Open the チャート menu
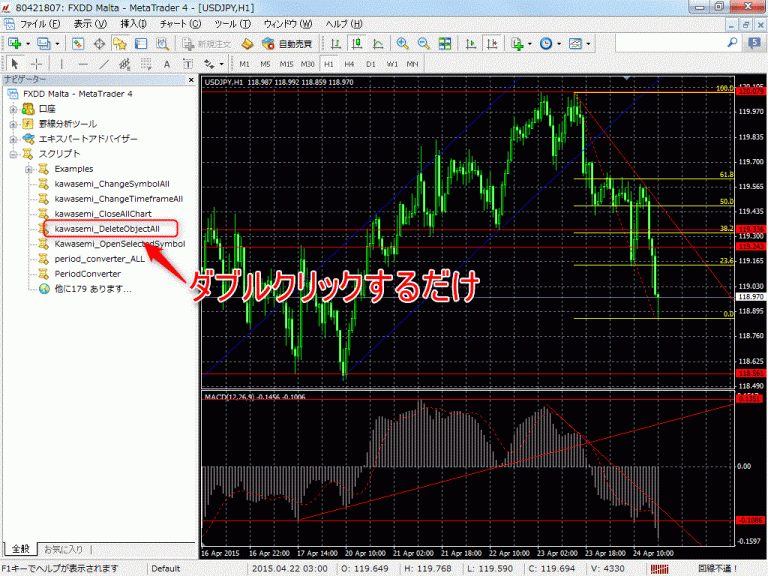768x576 pixels. [180, 24]
